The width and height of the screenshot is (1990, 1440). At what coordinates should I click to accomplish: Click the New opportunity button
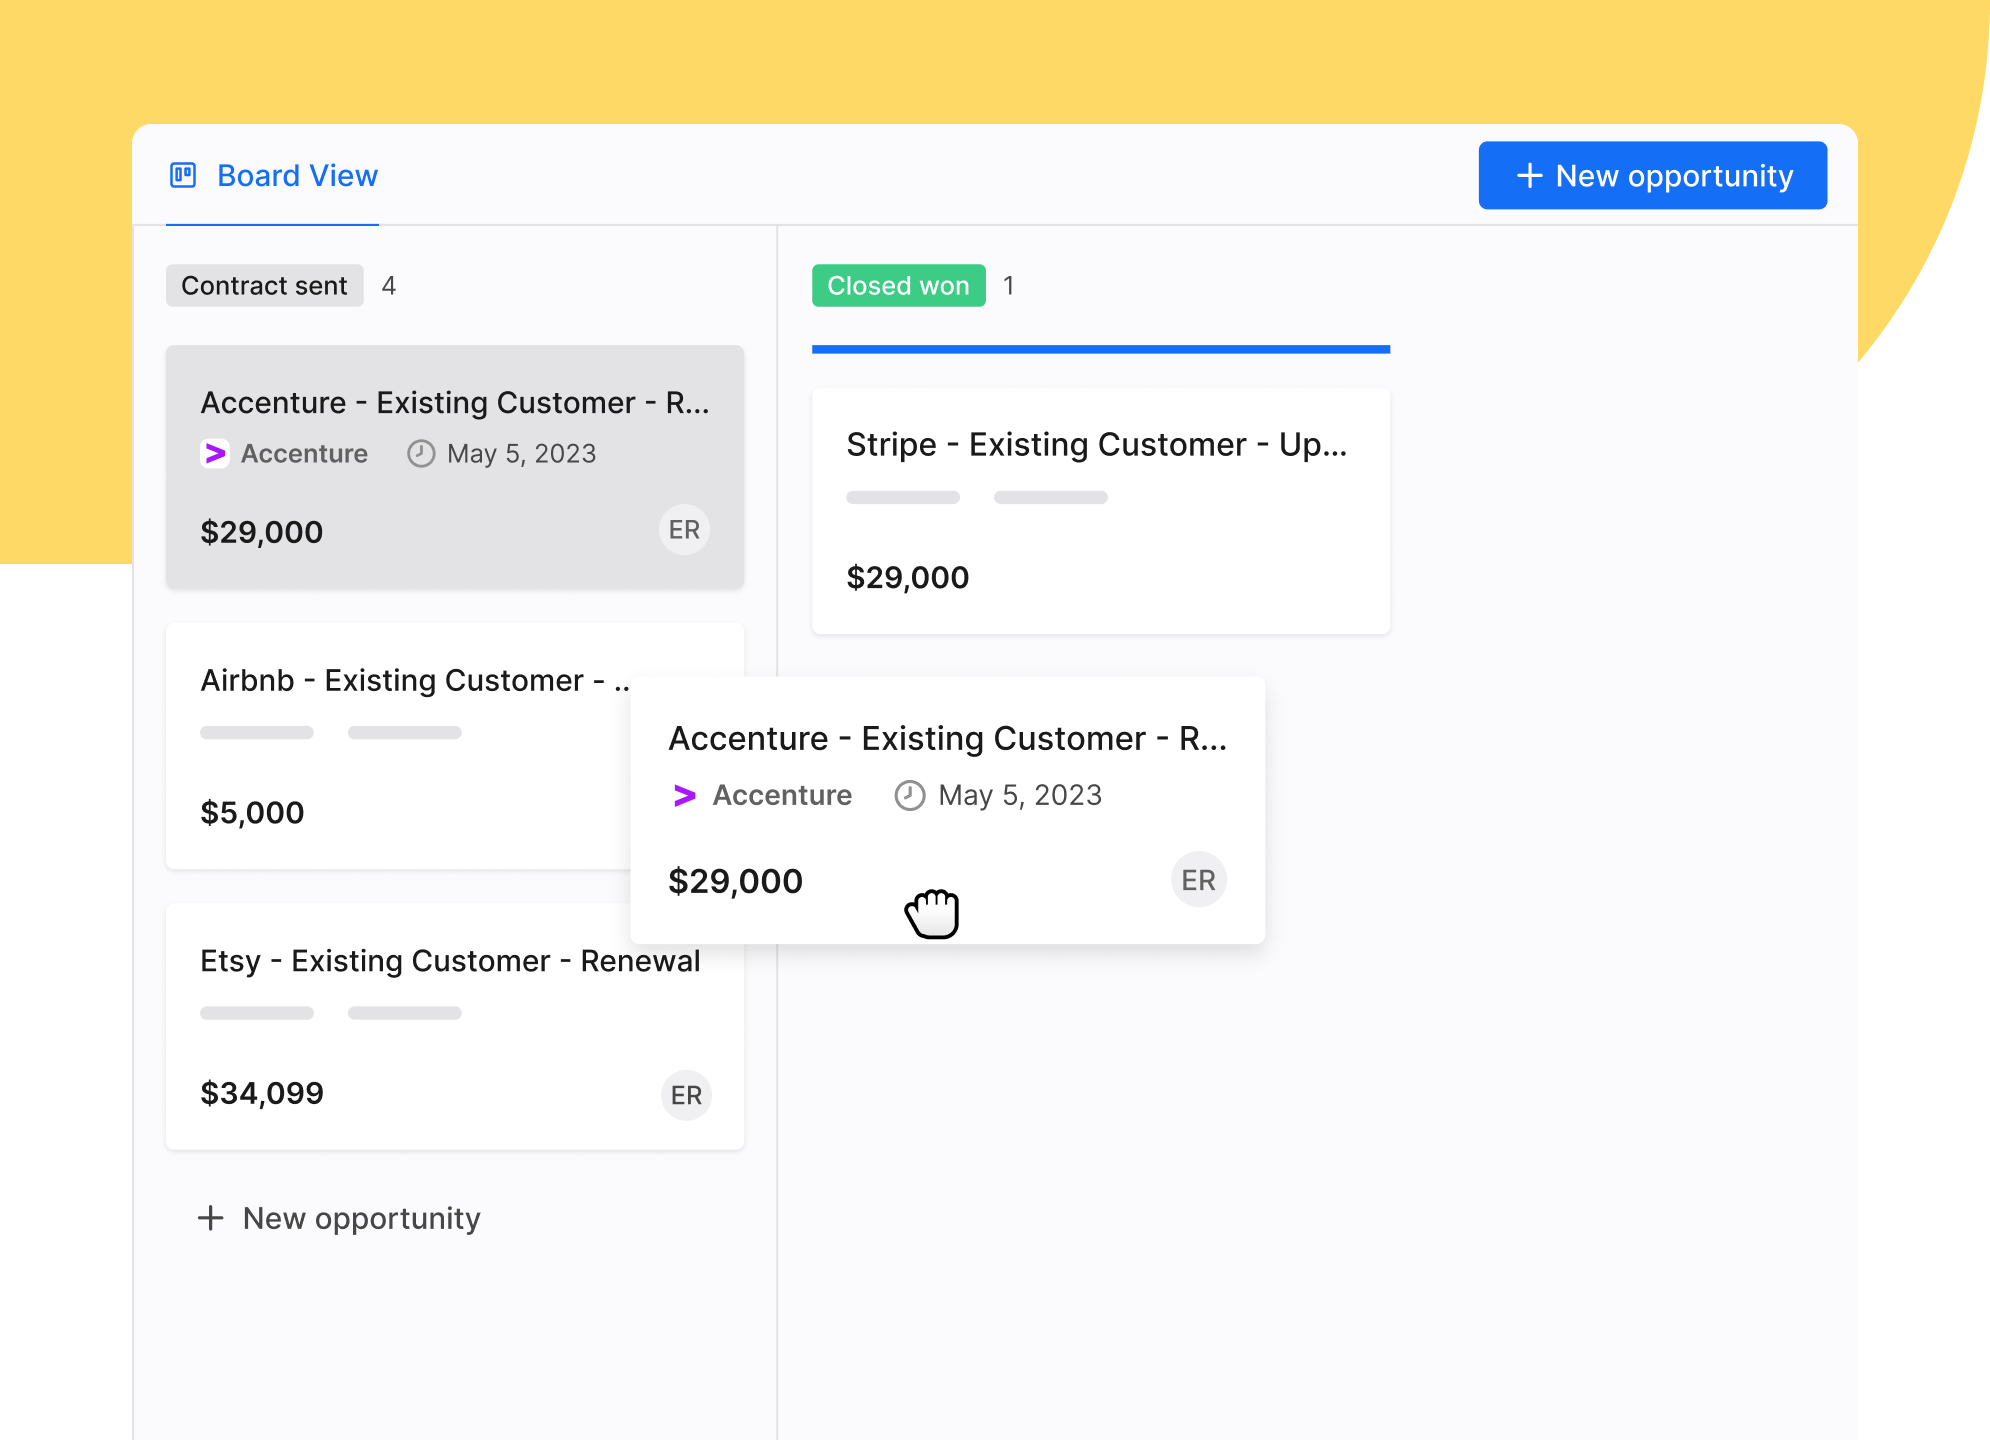tap(1652, 175)
